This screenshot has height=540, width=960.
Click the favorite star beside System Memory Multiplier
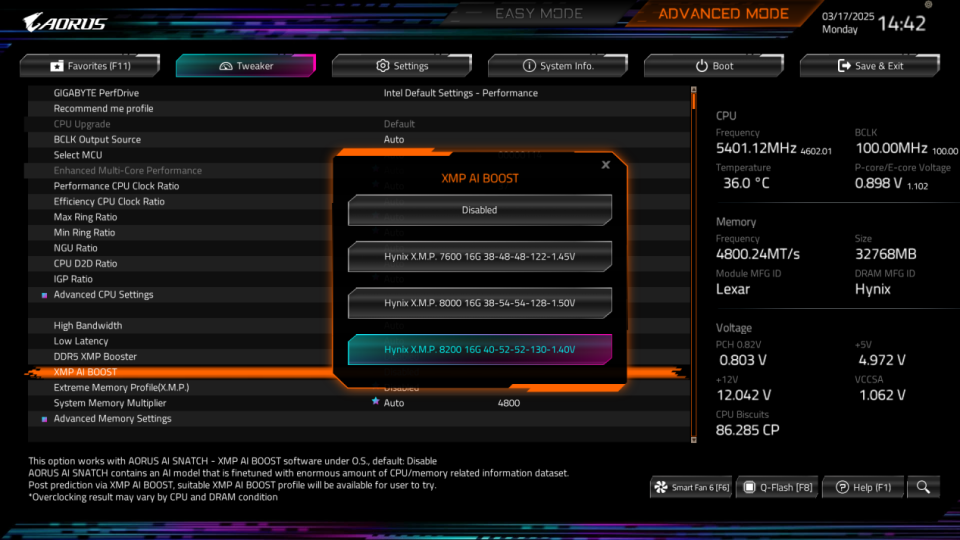tap(375, 402)
